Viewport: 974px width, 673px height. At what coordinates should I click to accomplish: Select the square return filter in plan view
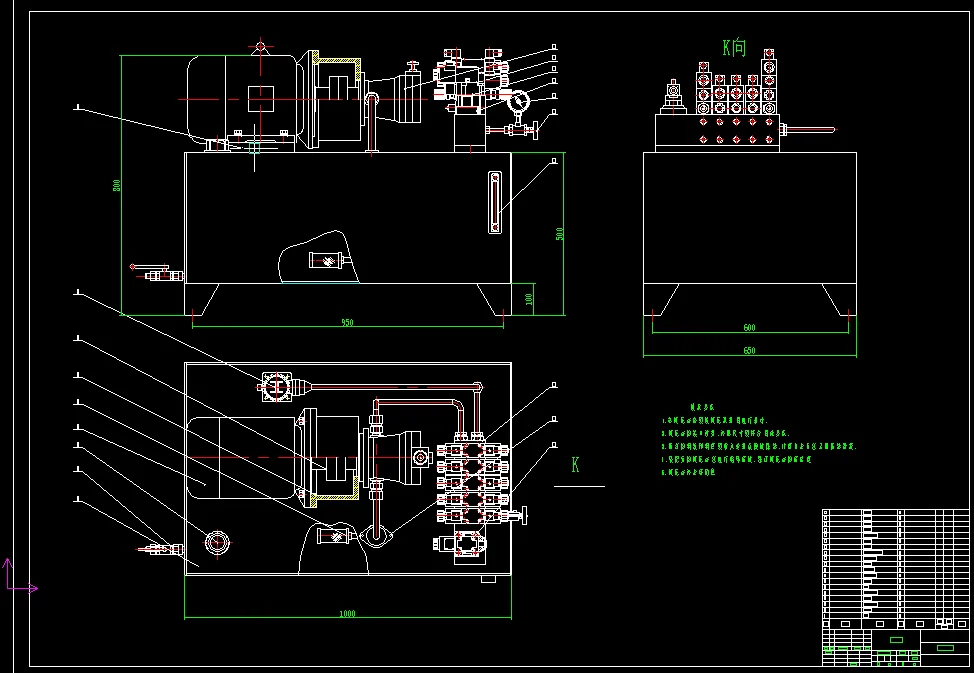276,387
